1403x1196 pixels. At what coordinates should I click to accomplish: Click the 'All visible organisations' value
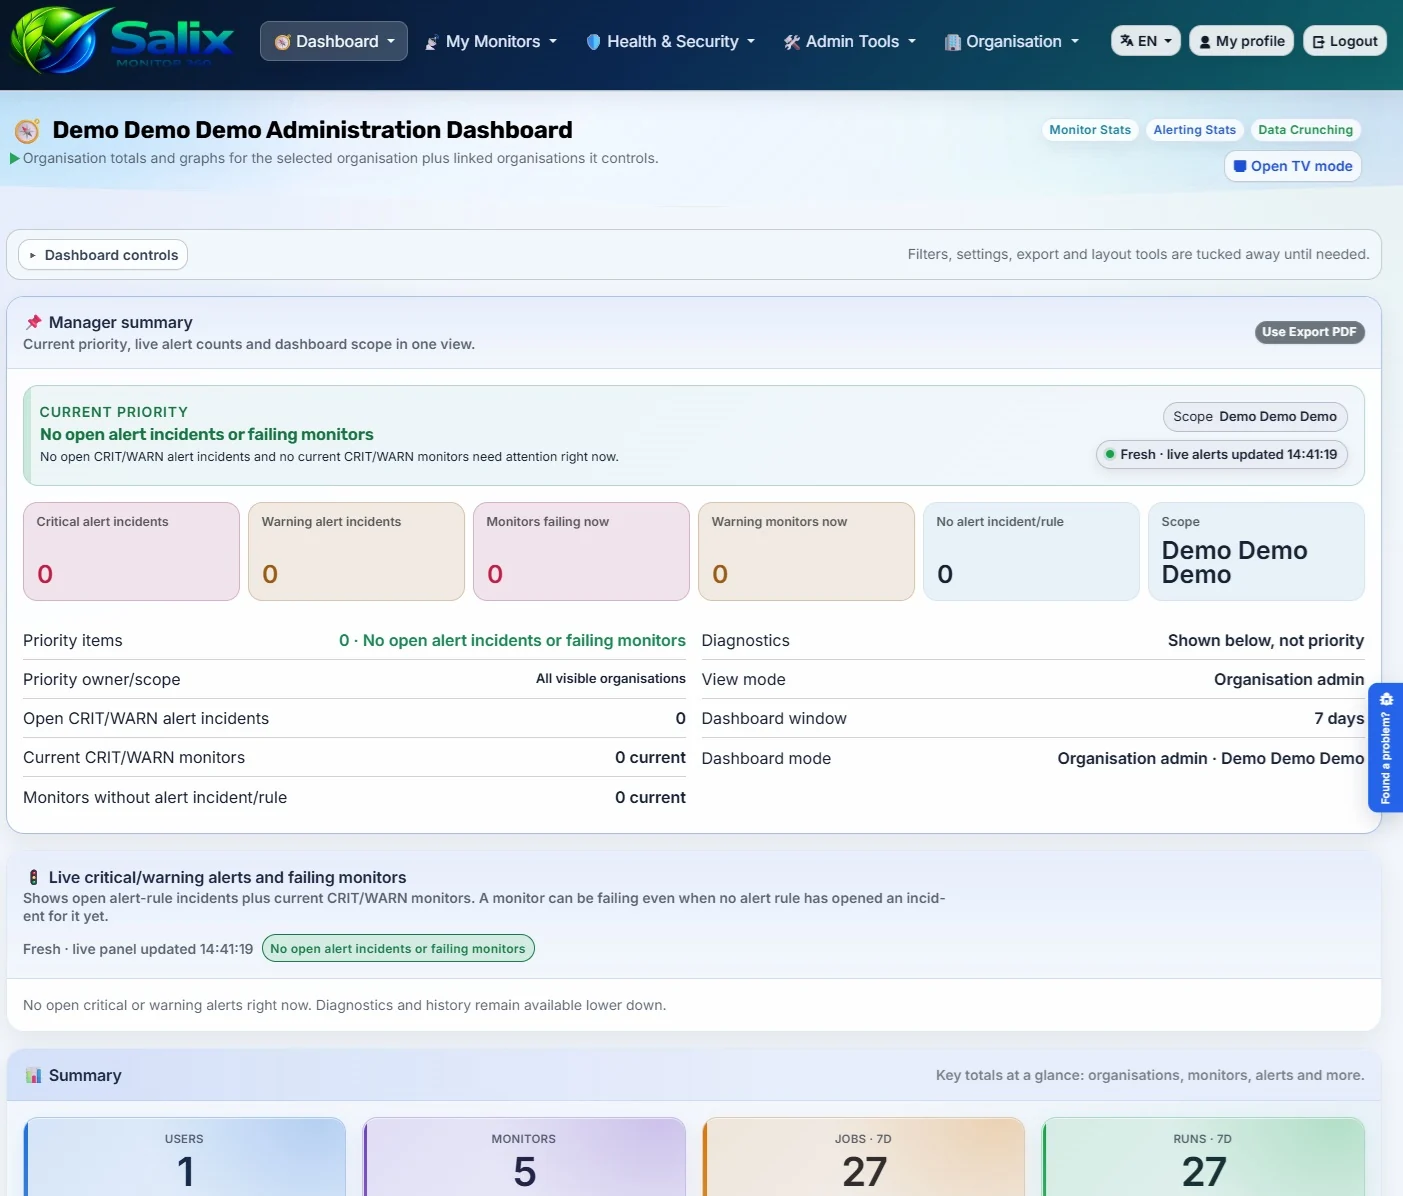pyautogui.click(x=611, y=679)
